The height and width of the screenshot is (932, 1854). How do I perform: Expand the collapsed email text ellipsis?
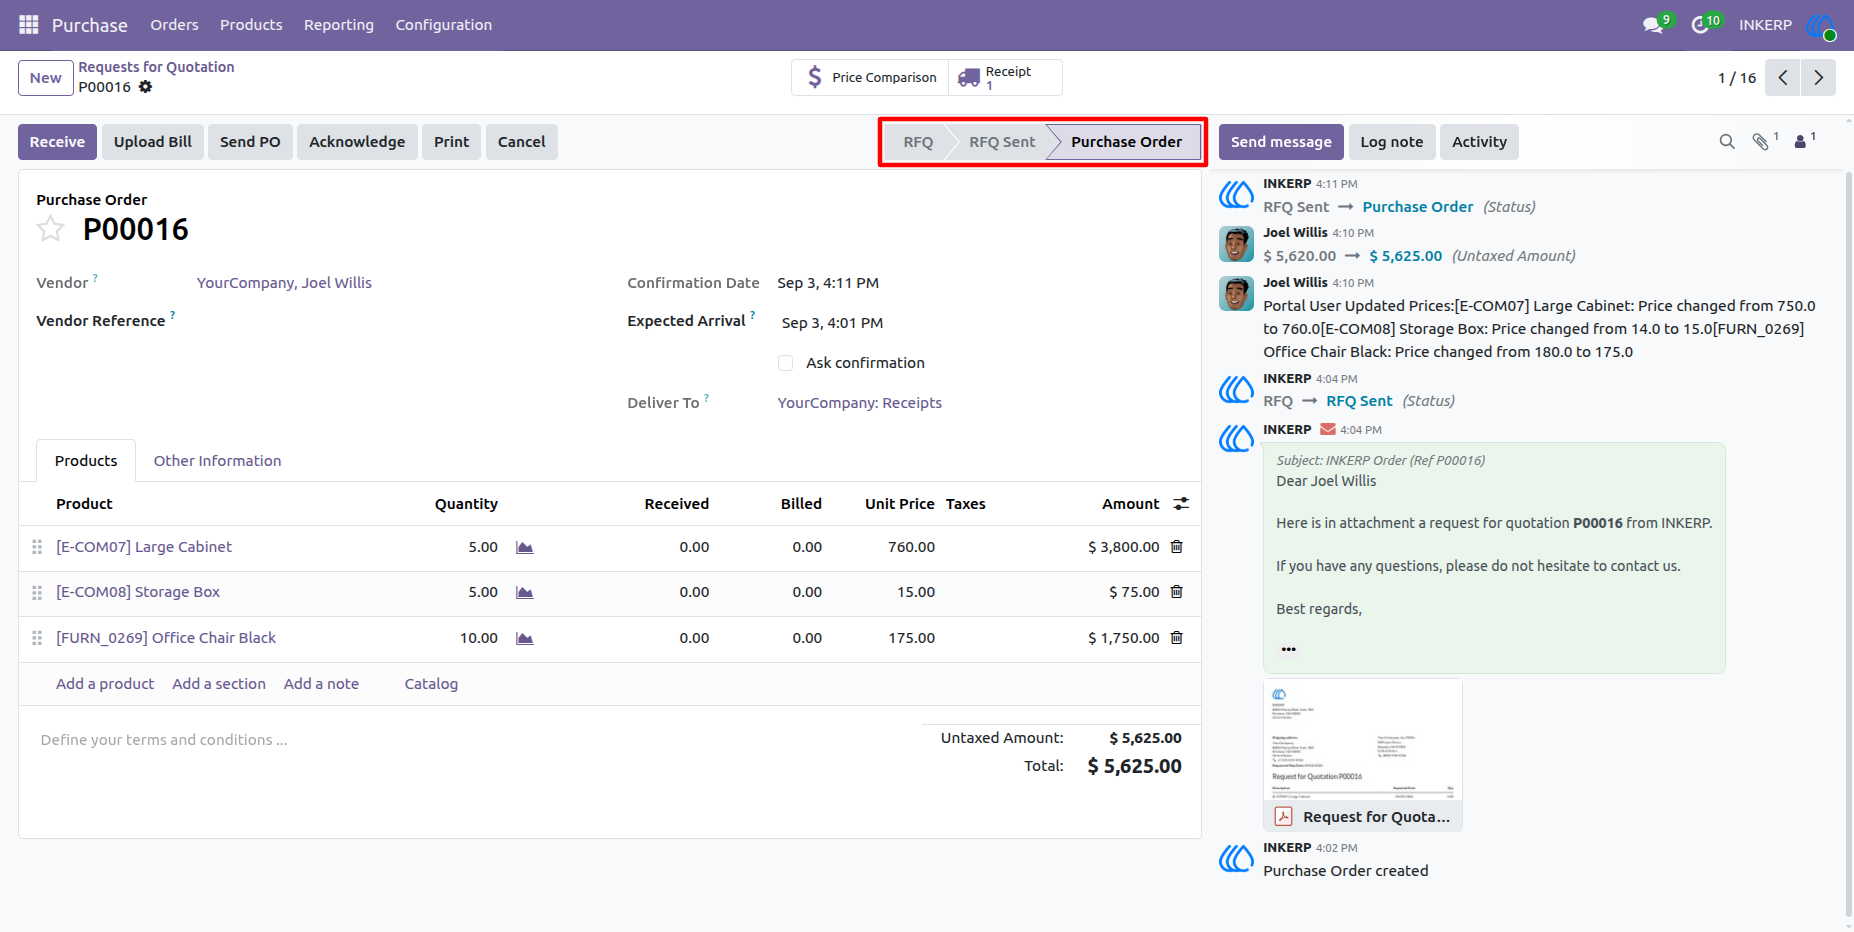tap(1289, 649)
